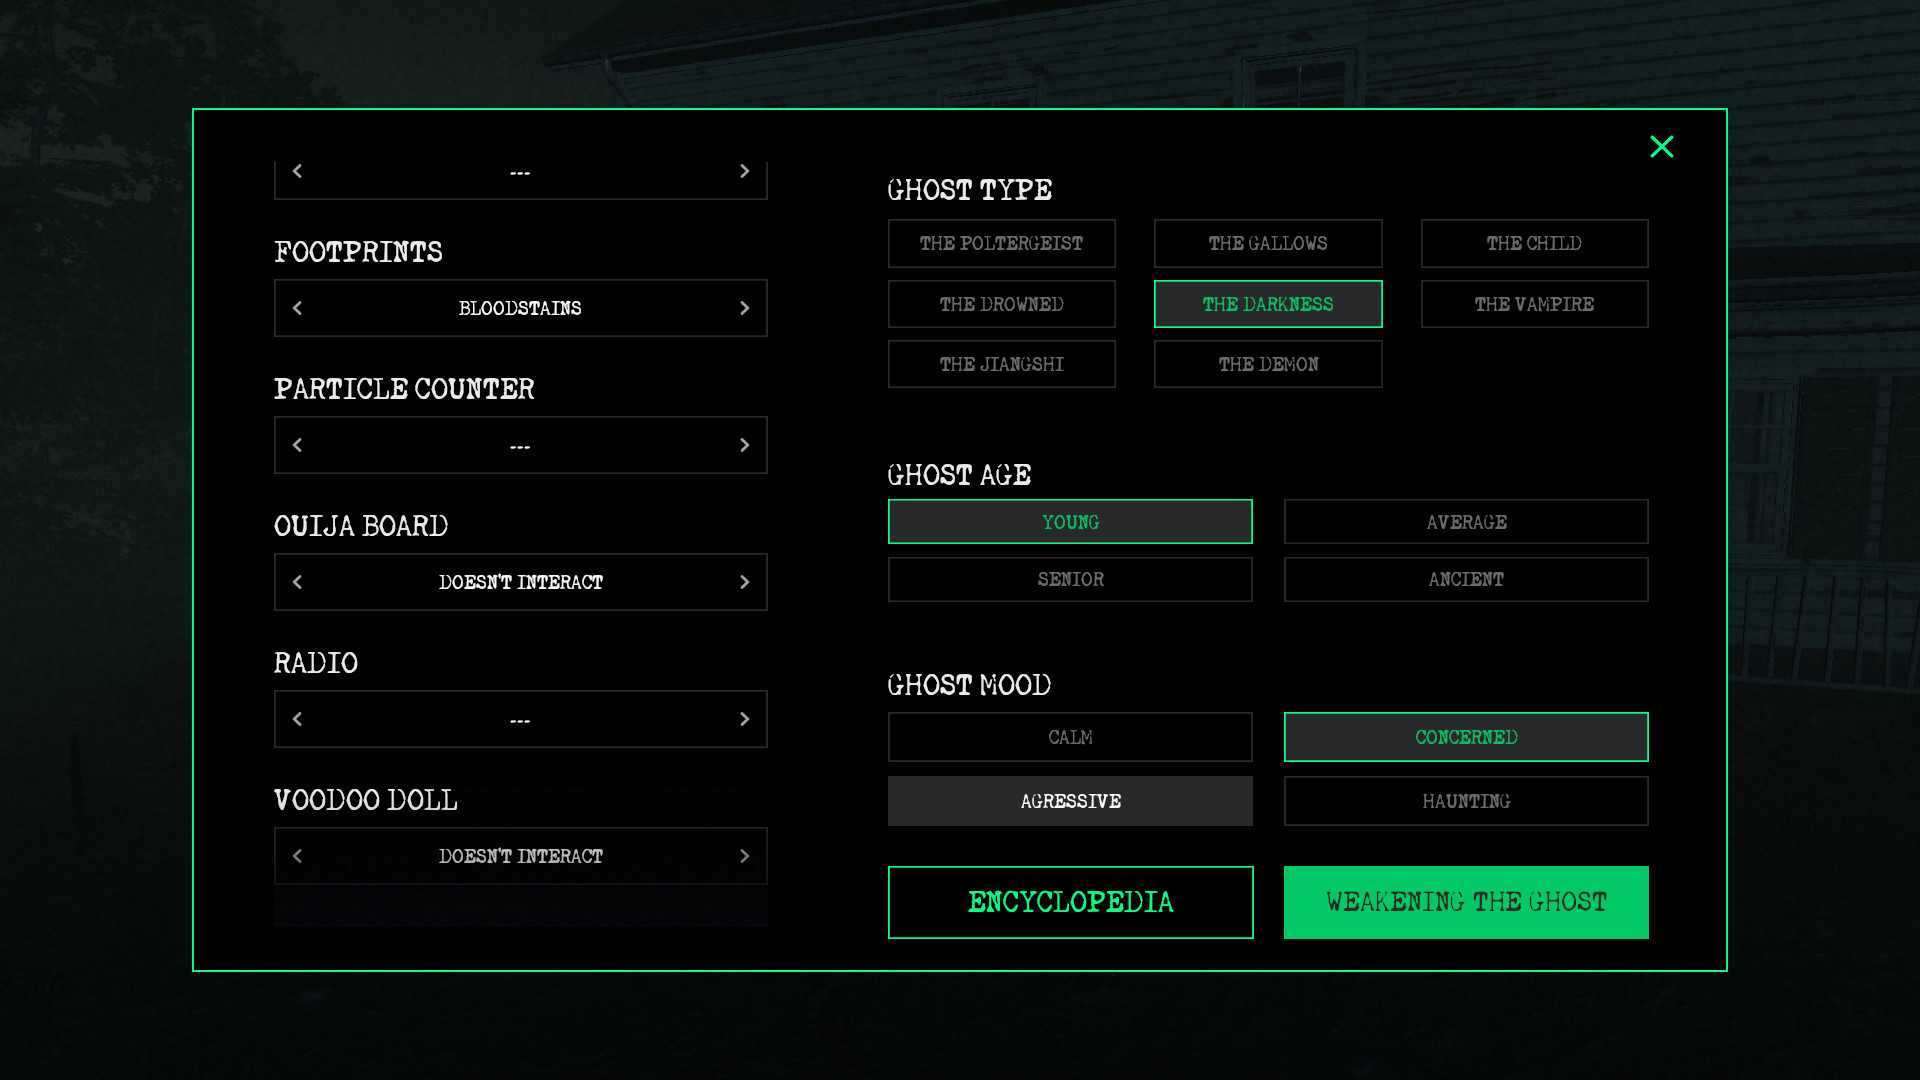Screen dimensions: 1920x1080
Task: Click left arrow on the Ouija Board evidence
Action: pos(297,581)
